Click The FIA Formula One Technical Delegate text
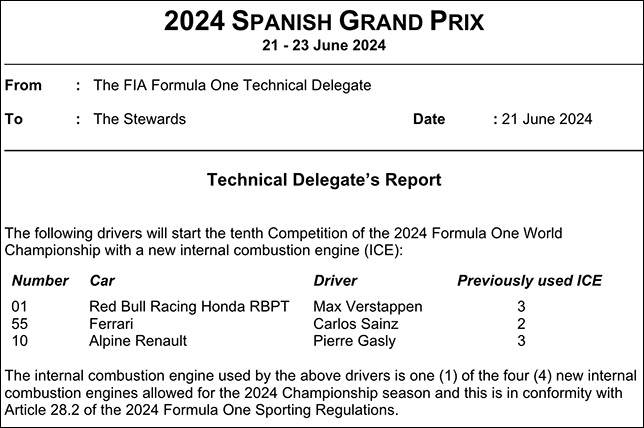 point(232,86)
